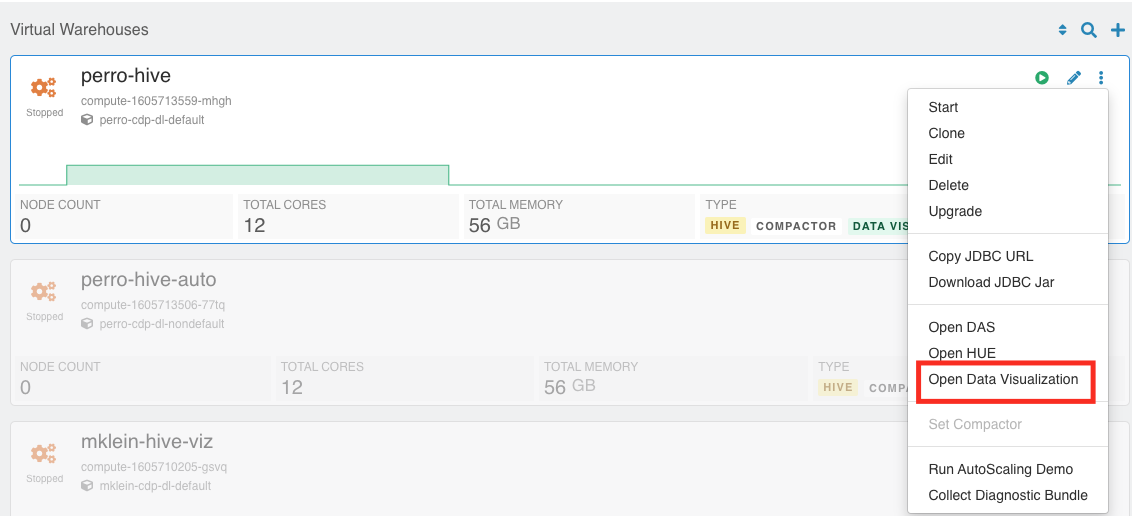Open the search magnifier for Virtual Warehouses

pos(1089,30)
